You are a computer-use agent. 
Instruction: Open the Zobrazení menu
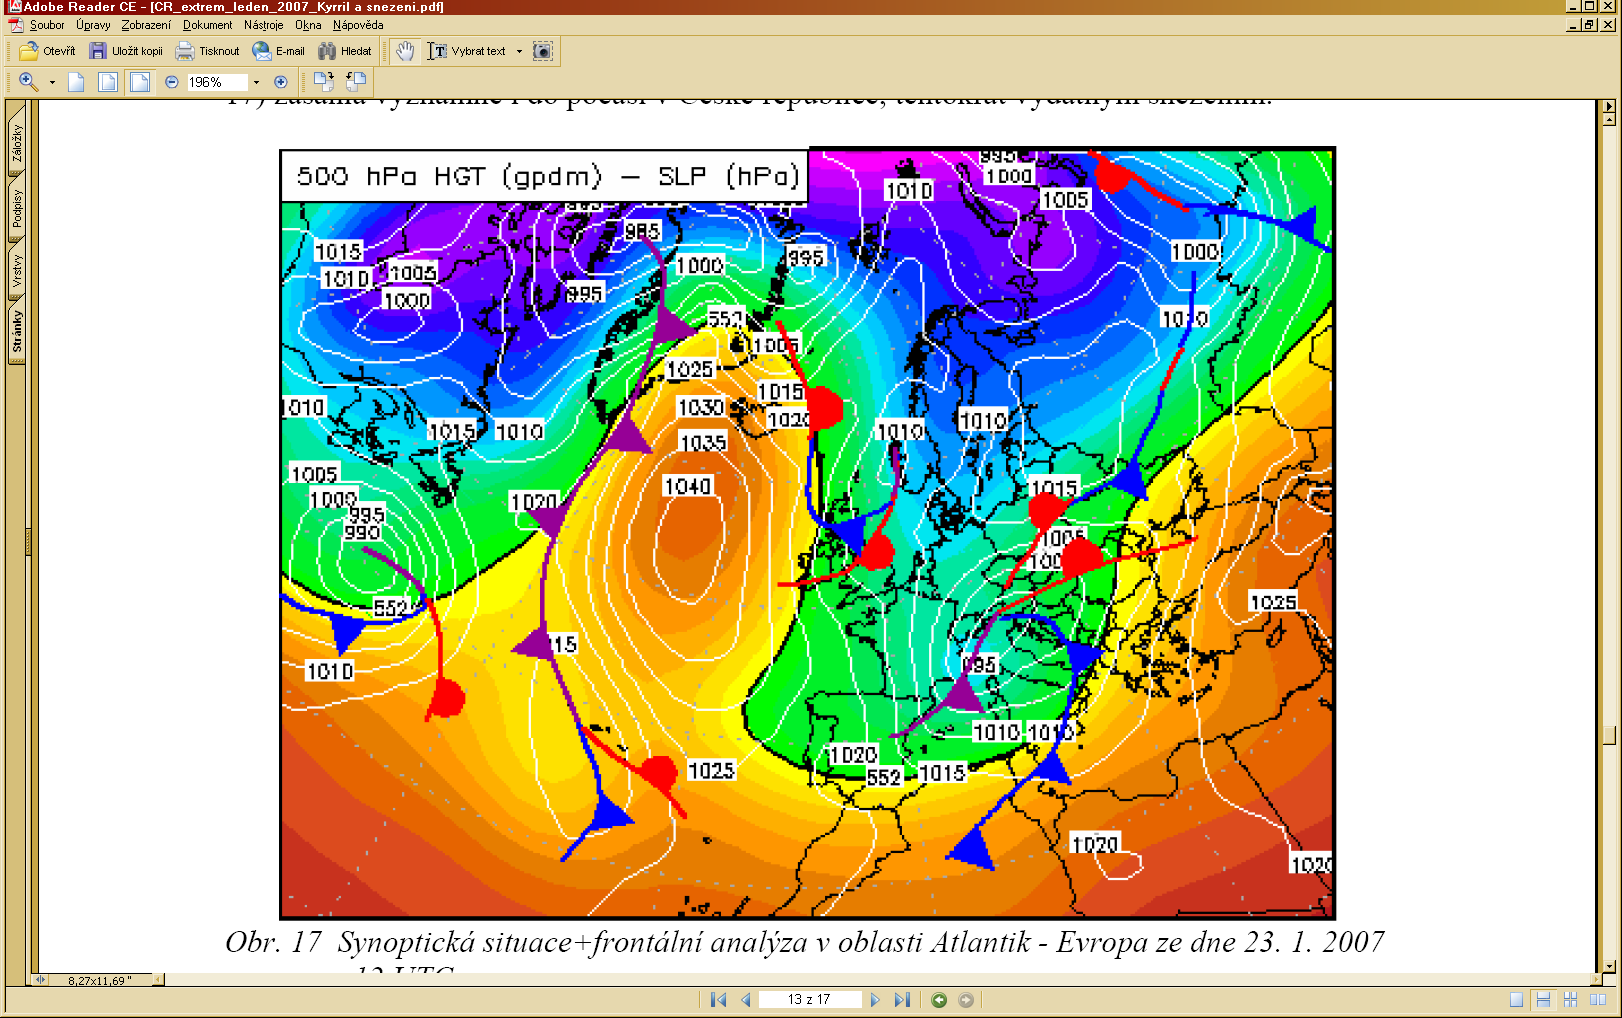pyautogui.click(x=146, y=25)
